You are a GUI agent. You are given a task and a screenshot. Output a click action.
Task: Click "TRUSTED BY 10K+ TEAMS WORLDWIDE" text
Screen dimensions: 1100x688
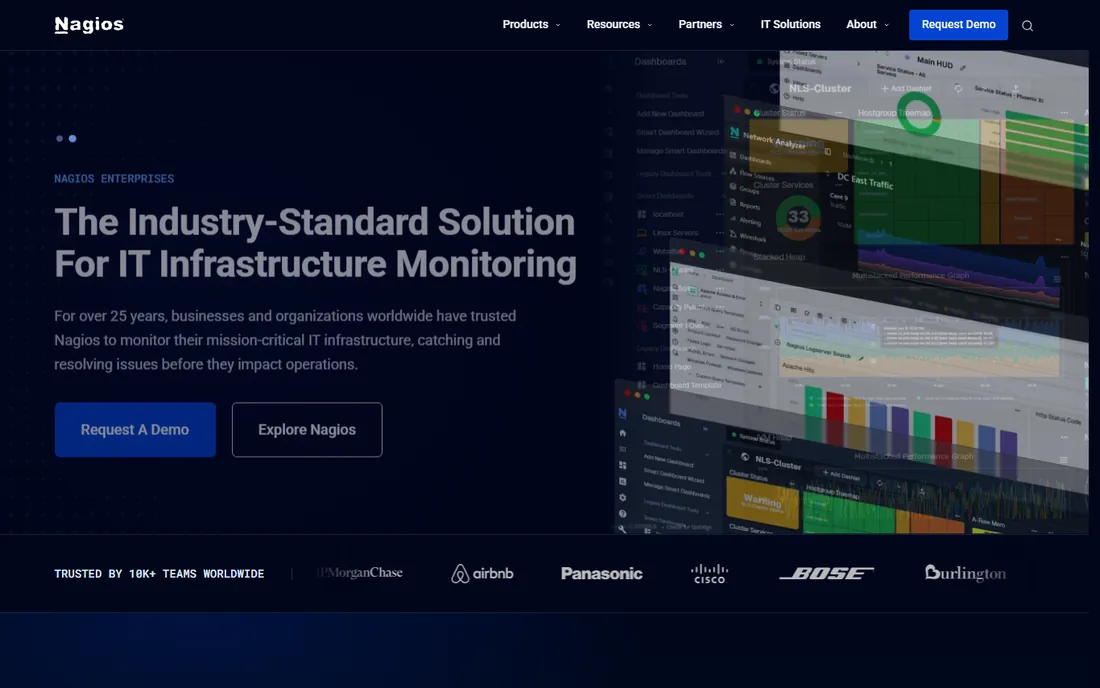click(x=159, y=574)
